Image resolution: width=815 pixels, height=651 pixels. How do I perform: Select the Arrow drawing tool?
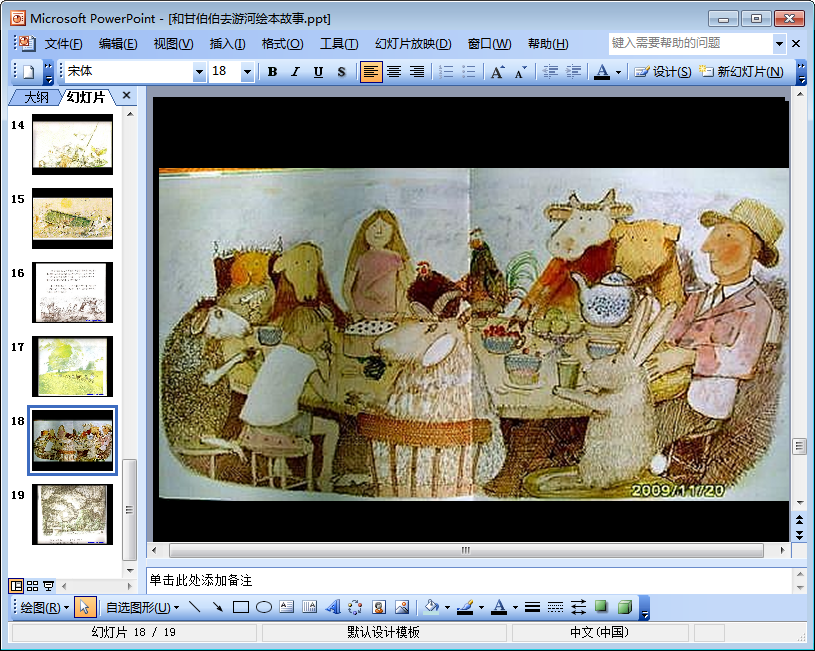click(x=218, y=607)
